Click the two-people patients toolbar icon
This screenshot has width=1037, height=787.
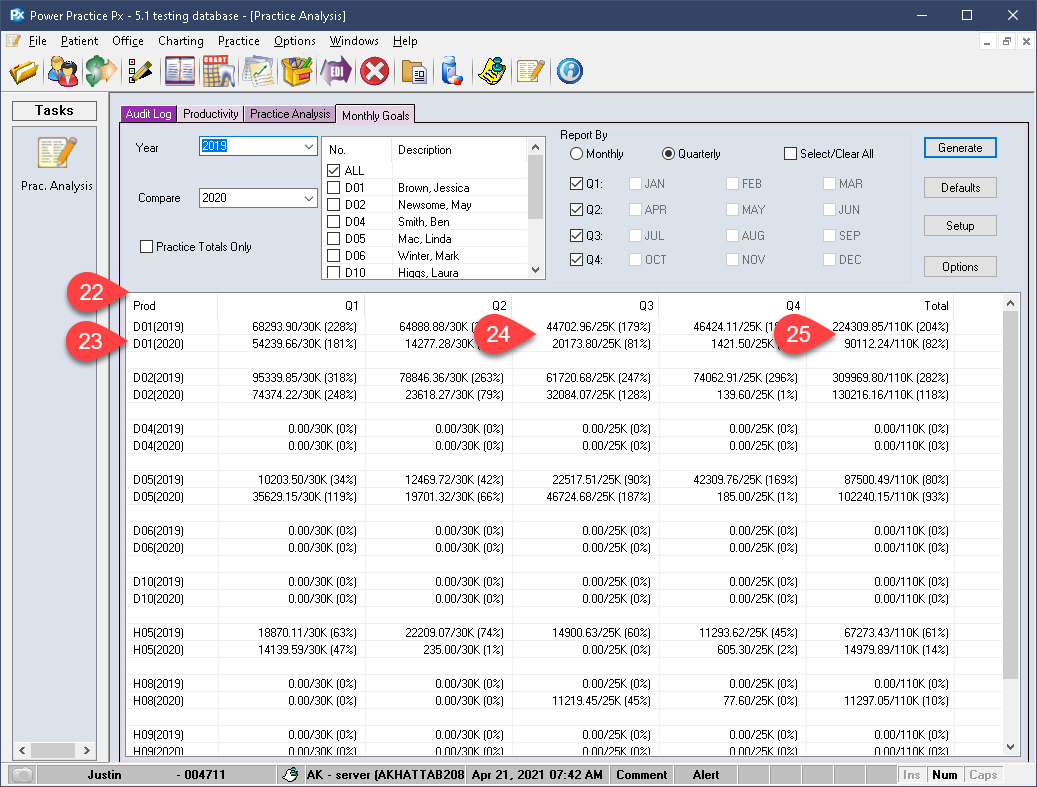[x=63, y=71]
